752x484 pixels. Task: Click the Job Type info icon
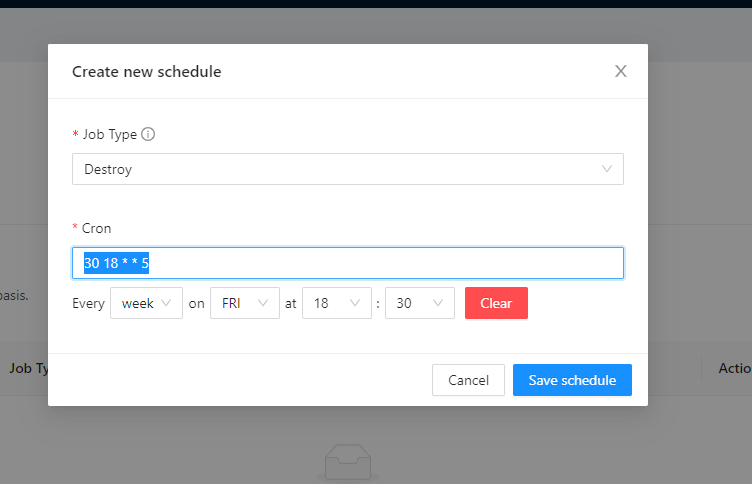[148, 134]
